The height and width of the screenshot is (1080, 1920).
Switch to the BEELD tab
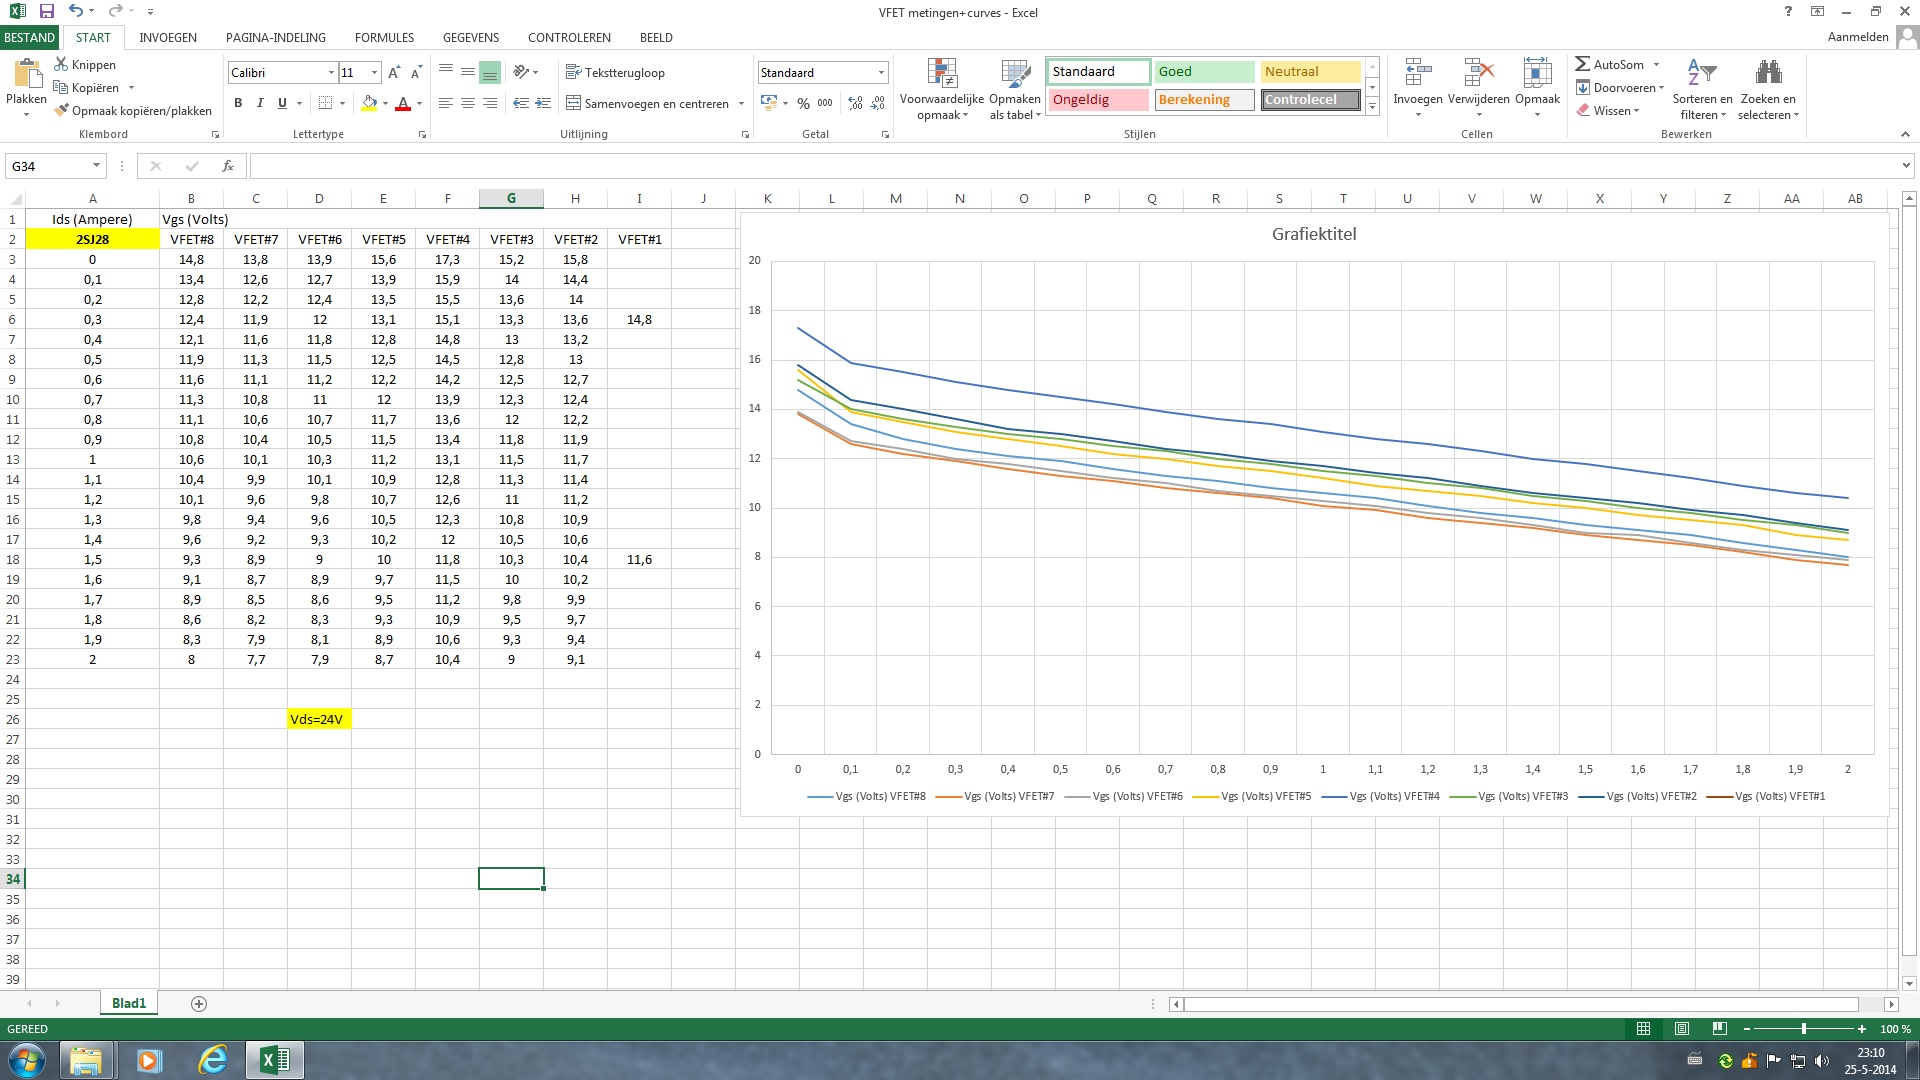(x=656, y=37)
